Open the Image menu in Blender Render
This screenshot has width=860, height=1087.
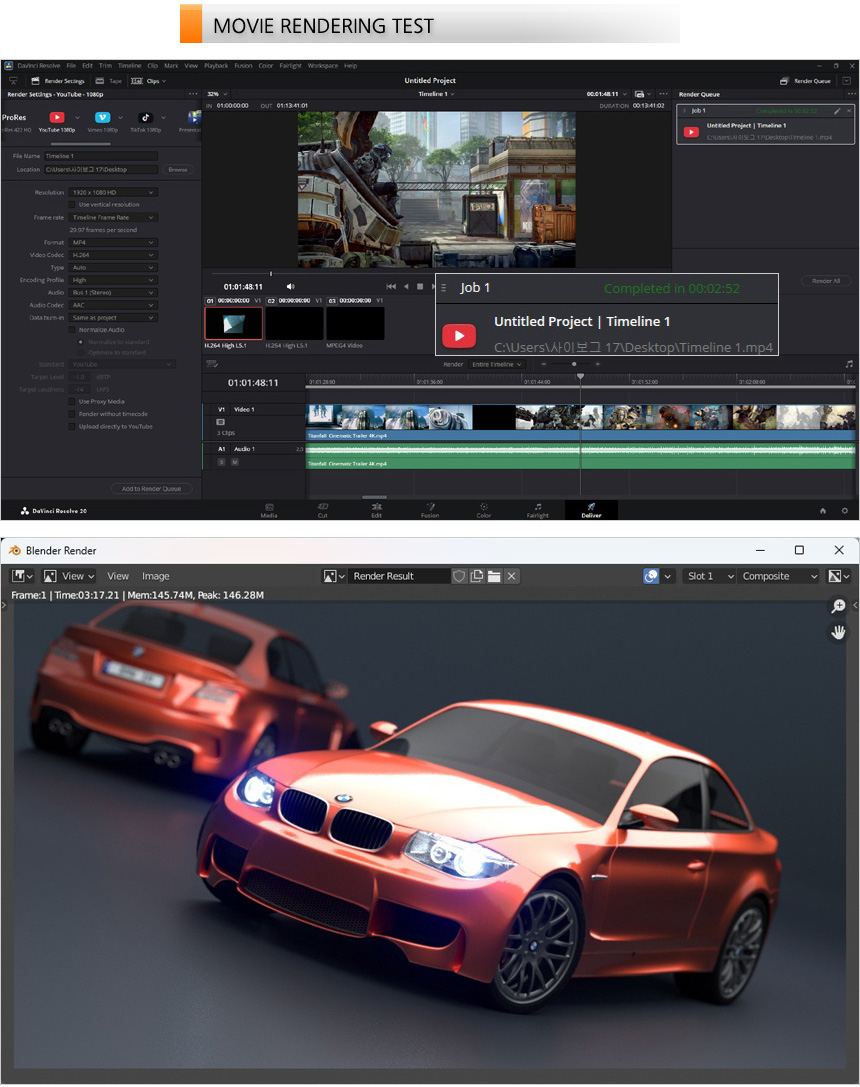(155, 576)
